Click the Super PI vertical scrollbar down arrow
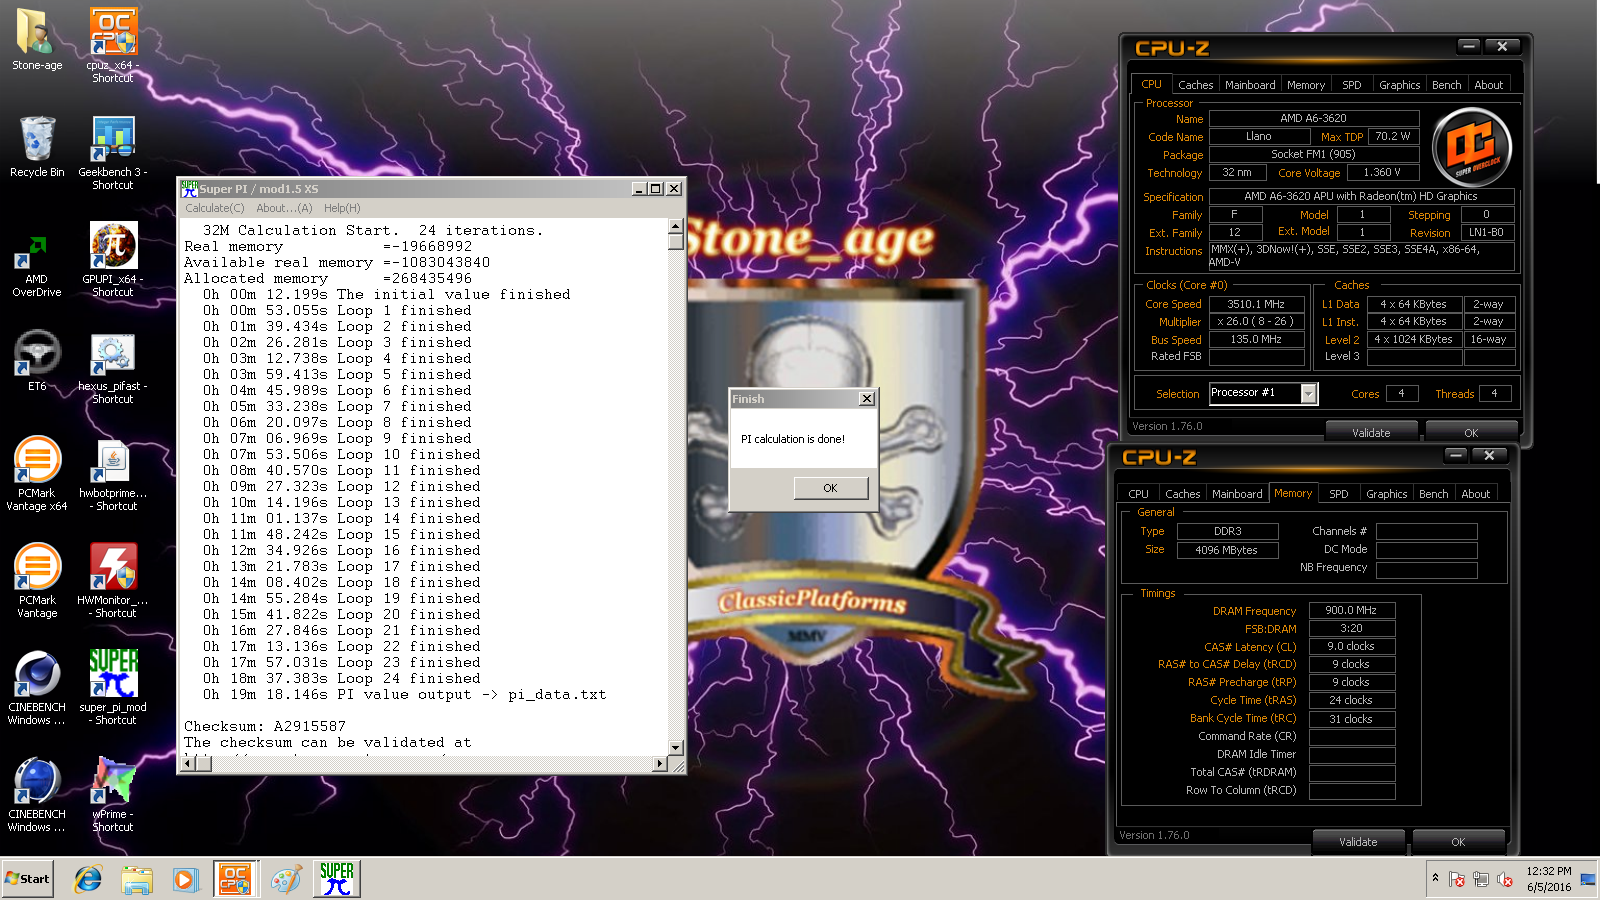This screenshot has height=900, width=1600. click(x=676, y=747)
